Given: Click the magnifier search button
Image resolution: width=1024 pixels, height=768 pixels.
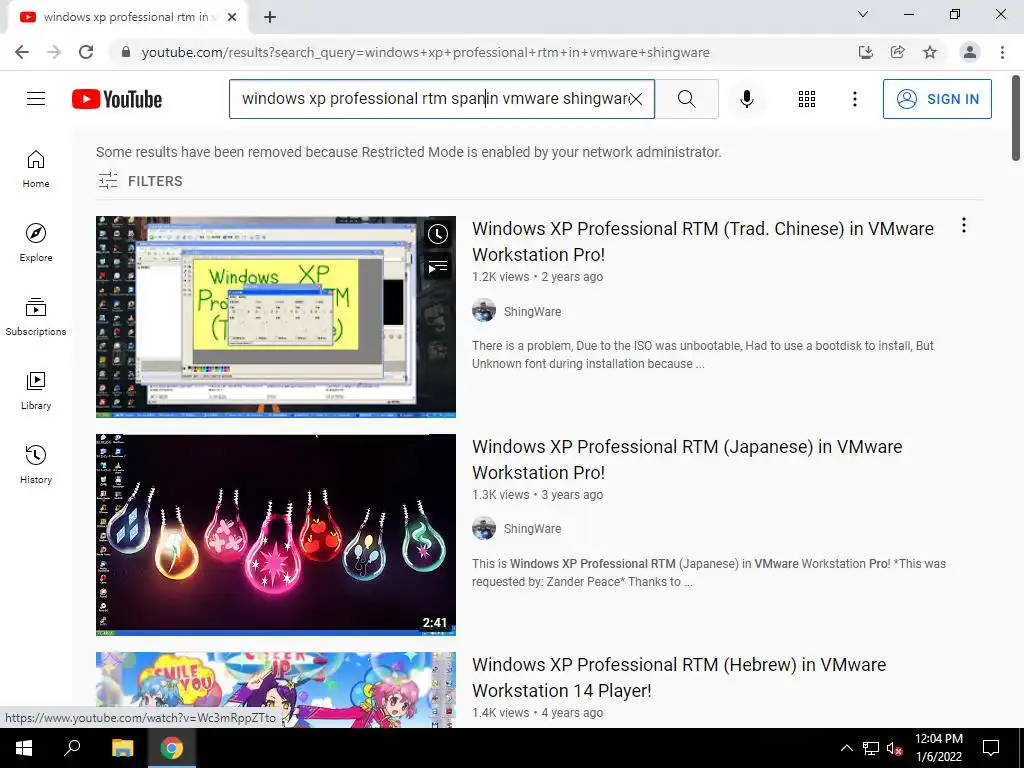Looking at the screenshot, I should [686, 99].
